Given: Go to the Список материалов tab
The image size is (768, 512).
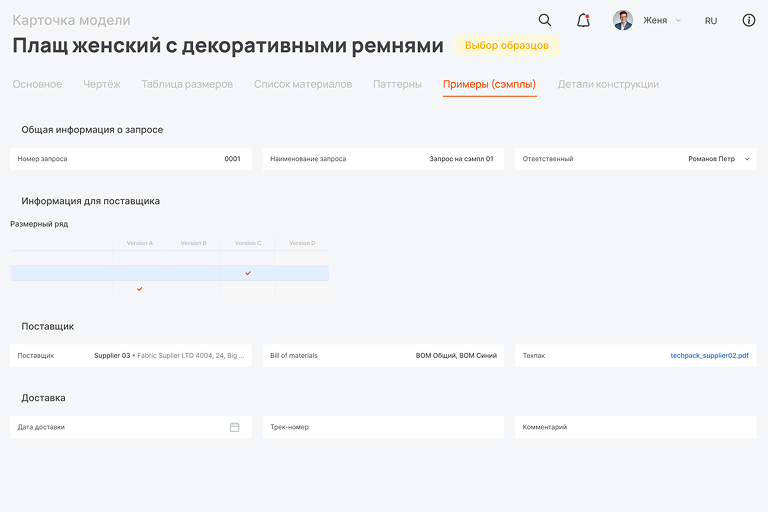Looking at the screenshot, I should pos(303,84).
